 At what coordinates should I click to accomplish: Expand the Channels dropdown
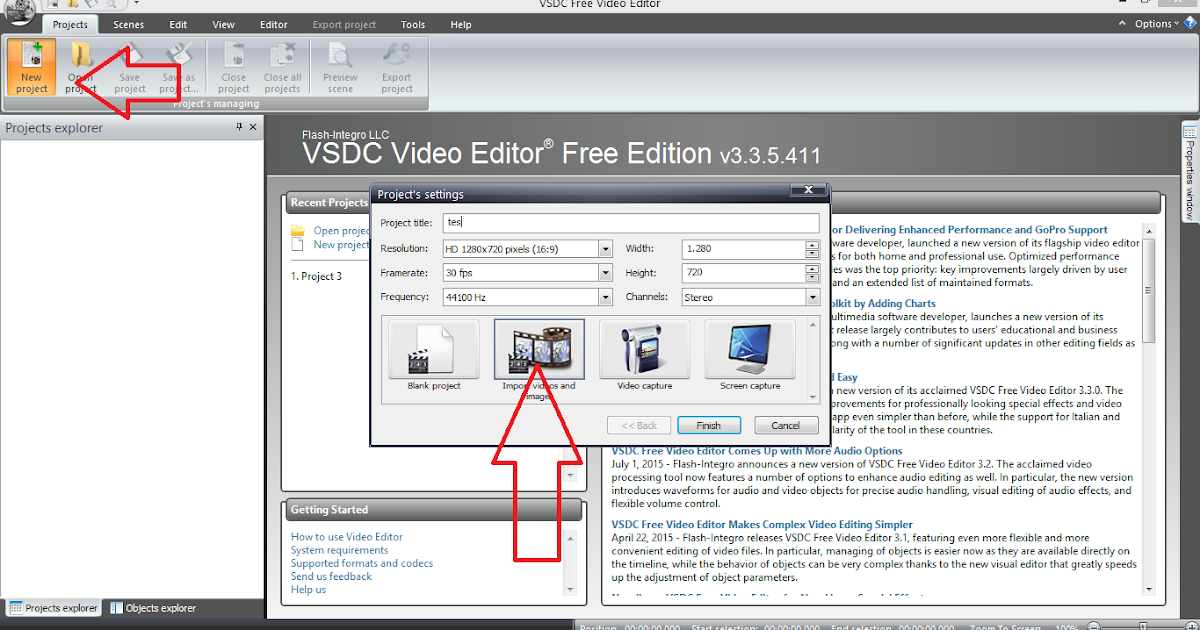click(x=812, y=297)
